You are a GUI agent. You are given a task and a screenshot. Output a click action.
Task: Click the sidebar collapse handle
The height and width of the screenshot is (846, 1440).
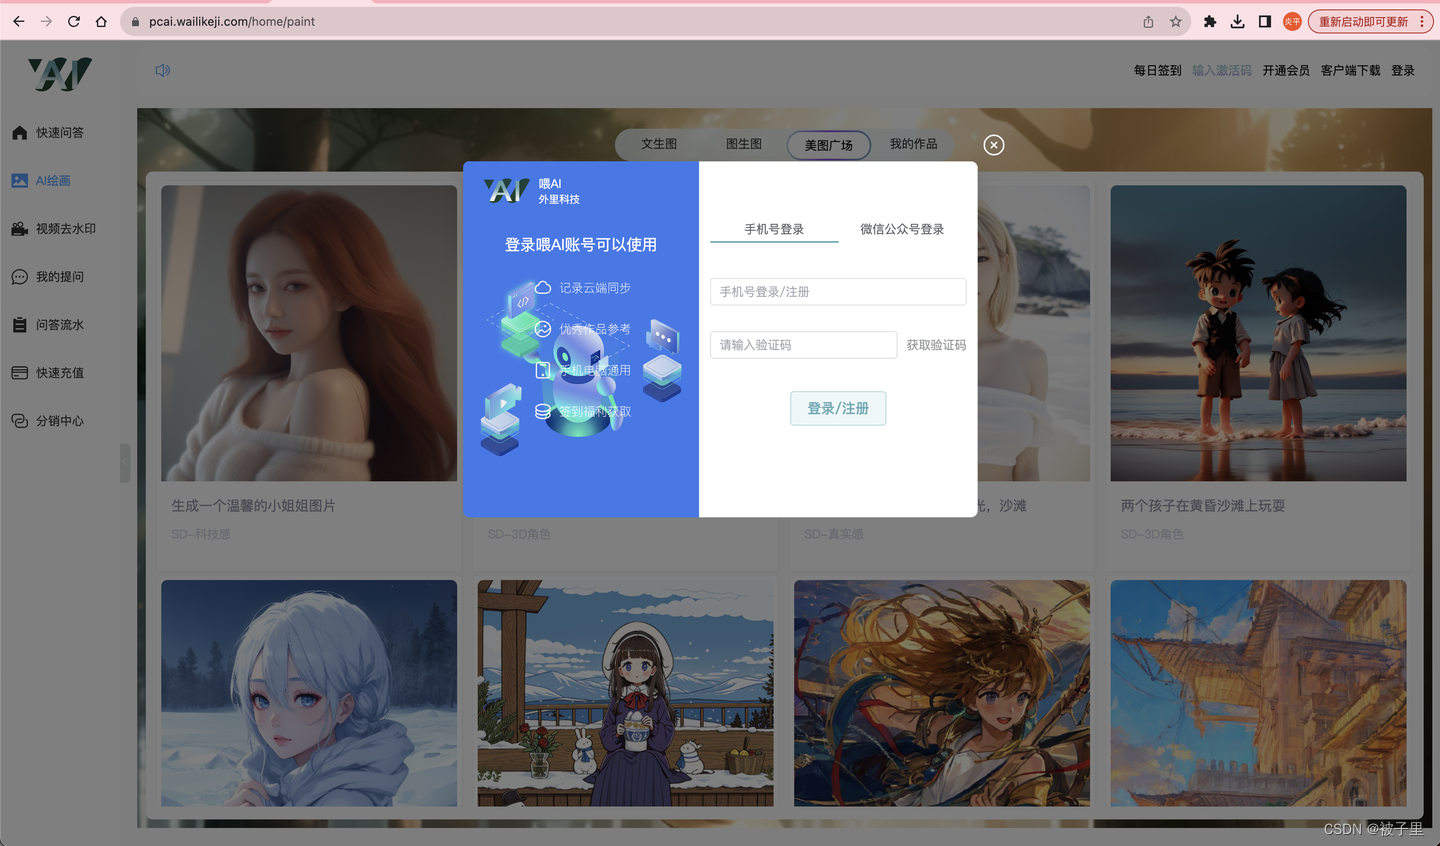click(125, 463)
